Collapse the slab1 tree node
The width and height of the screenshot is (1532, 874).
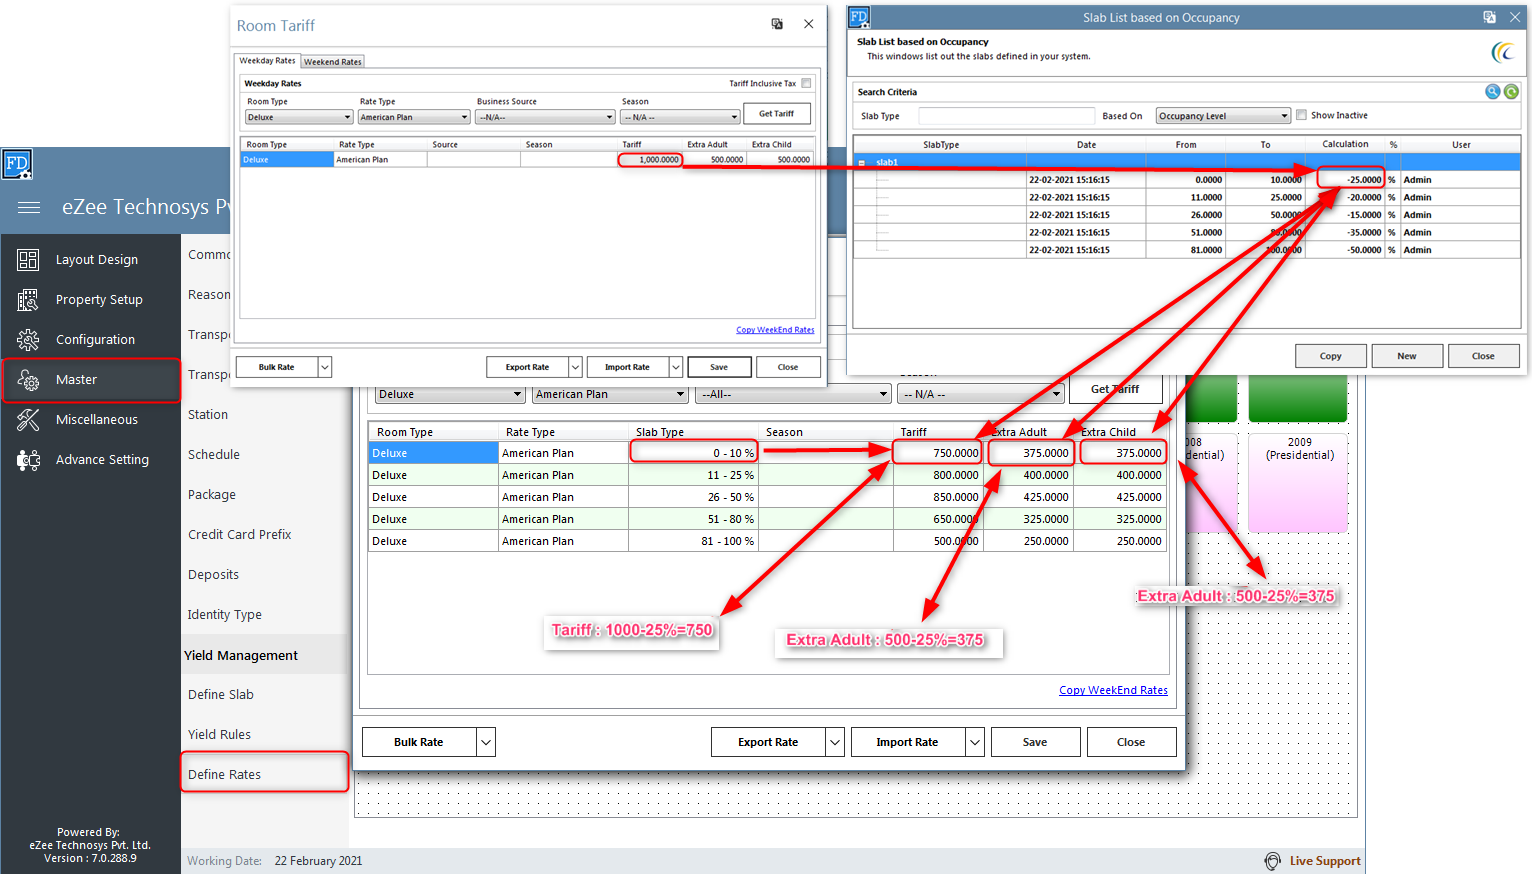coord(862,162)
